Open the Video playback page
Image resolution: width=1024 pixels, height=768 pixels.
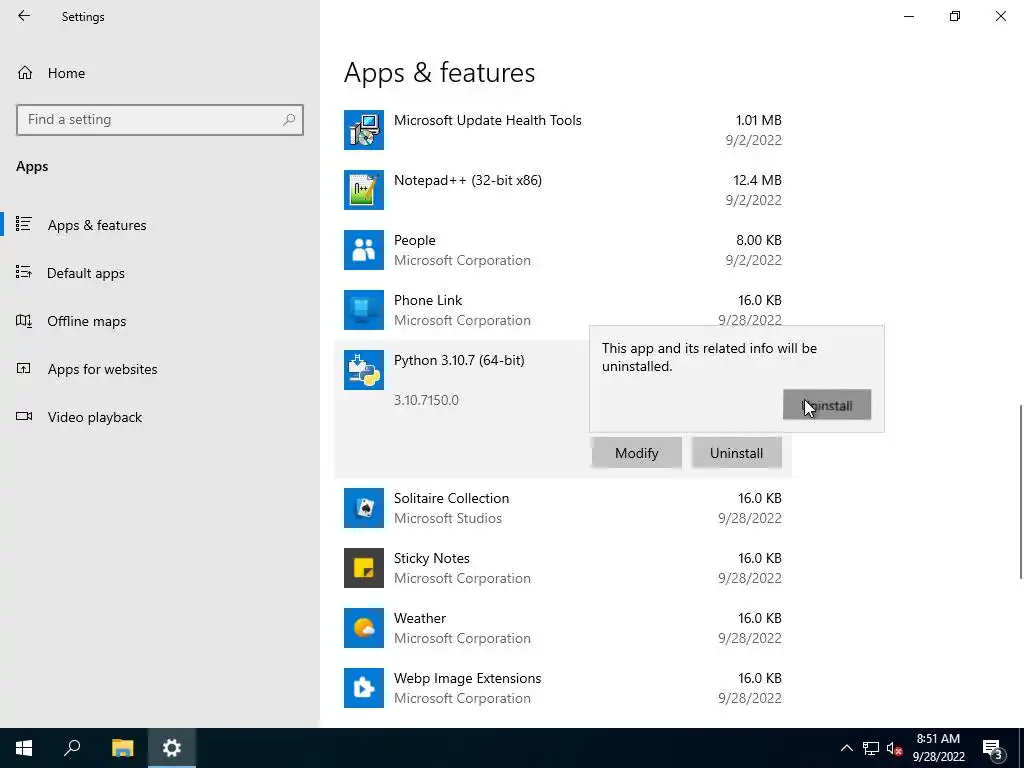tap(160, 417)
